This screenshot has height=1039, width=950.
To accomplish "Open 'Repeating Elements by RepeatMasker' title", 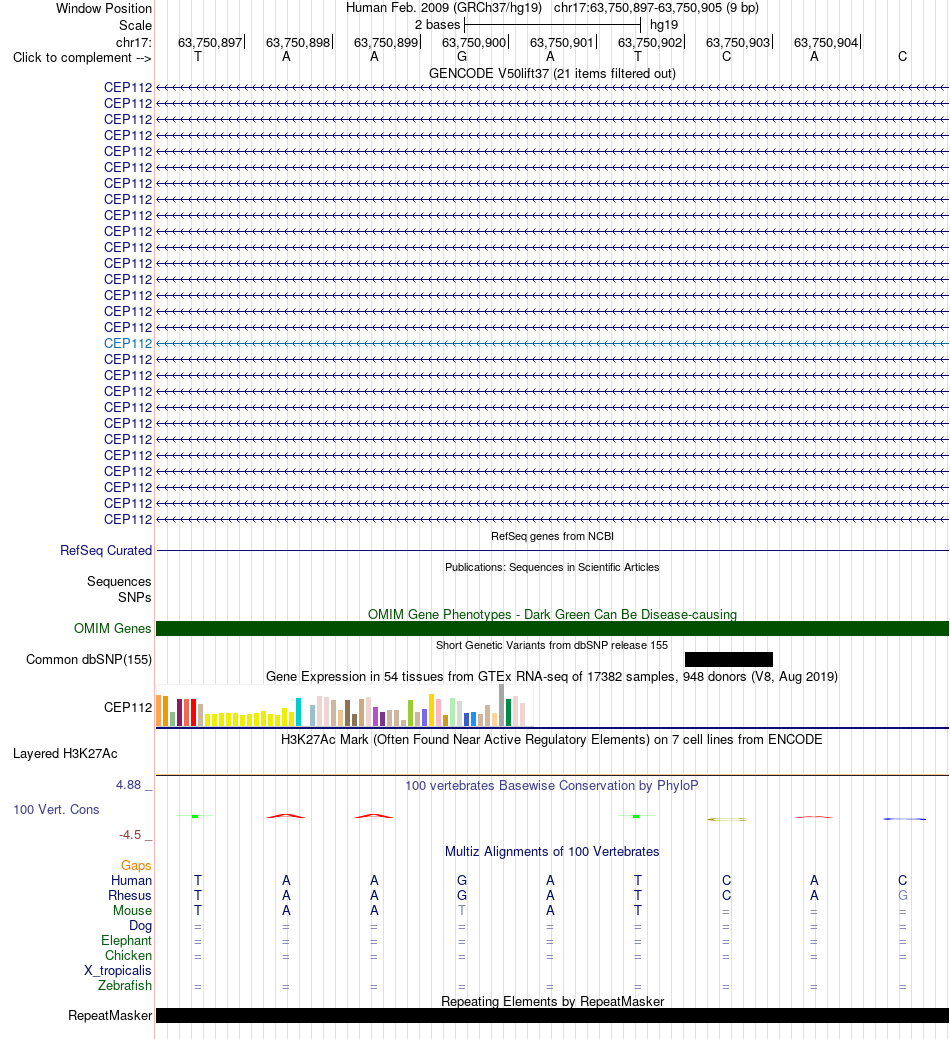I will click(x=552, y=1001).
